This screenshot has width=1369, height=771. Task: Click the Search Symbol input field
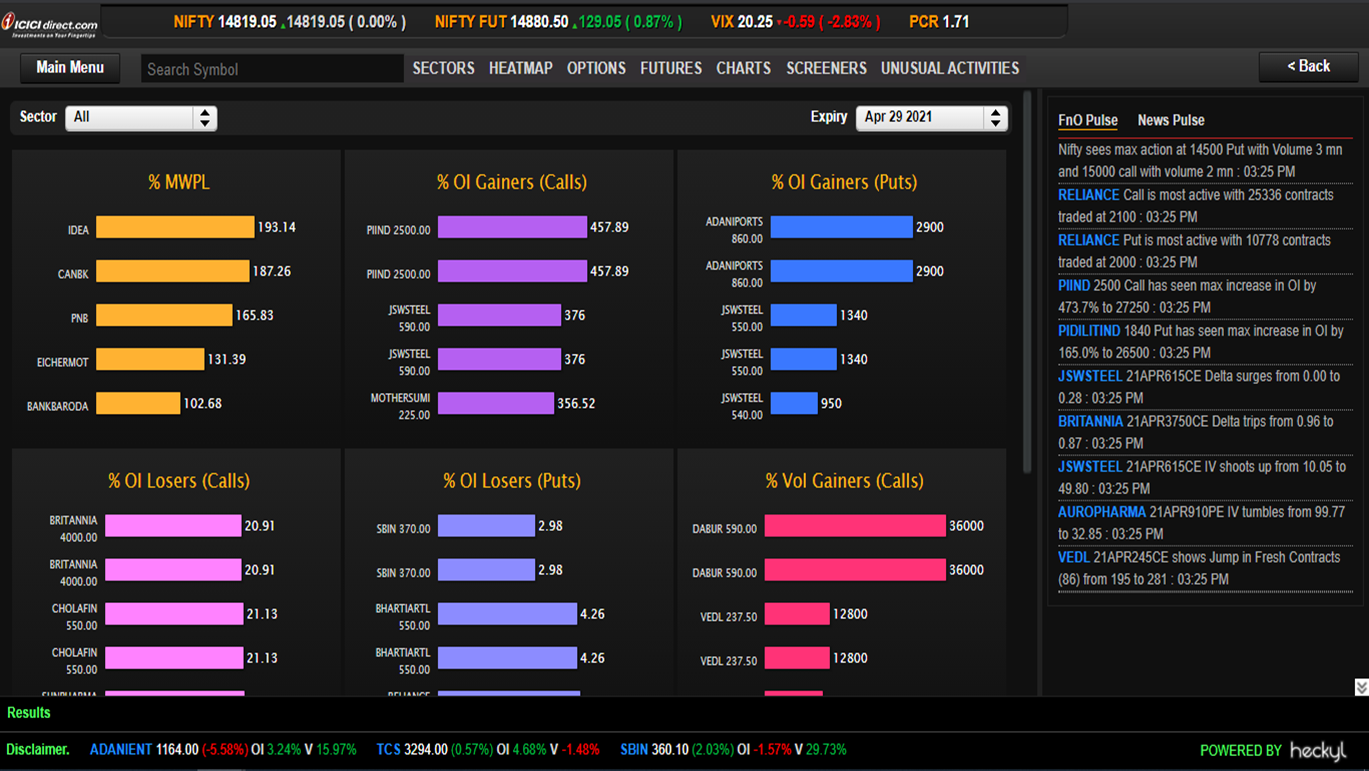(x=271, y=69)
